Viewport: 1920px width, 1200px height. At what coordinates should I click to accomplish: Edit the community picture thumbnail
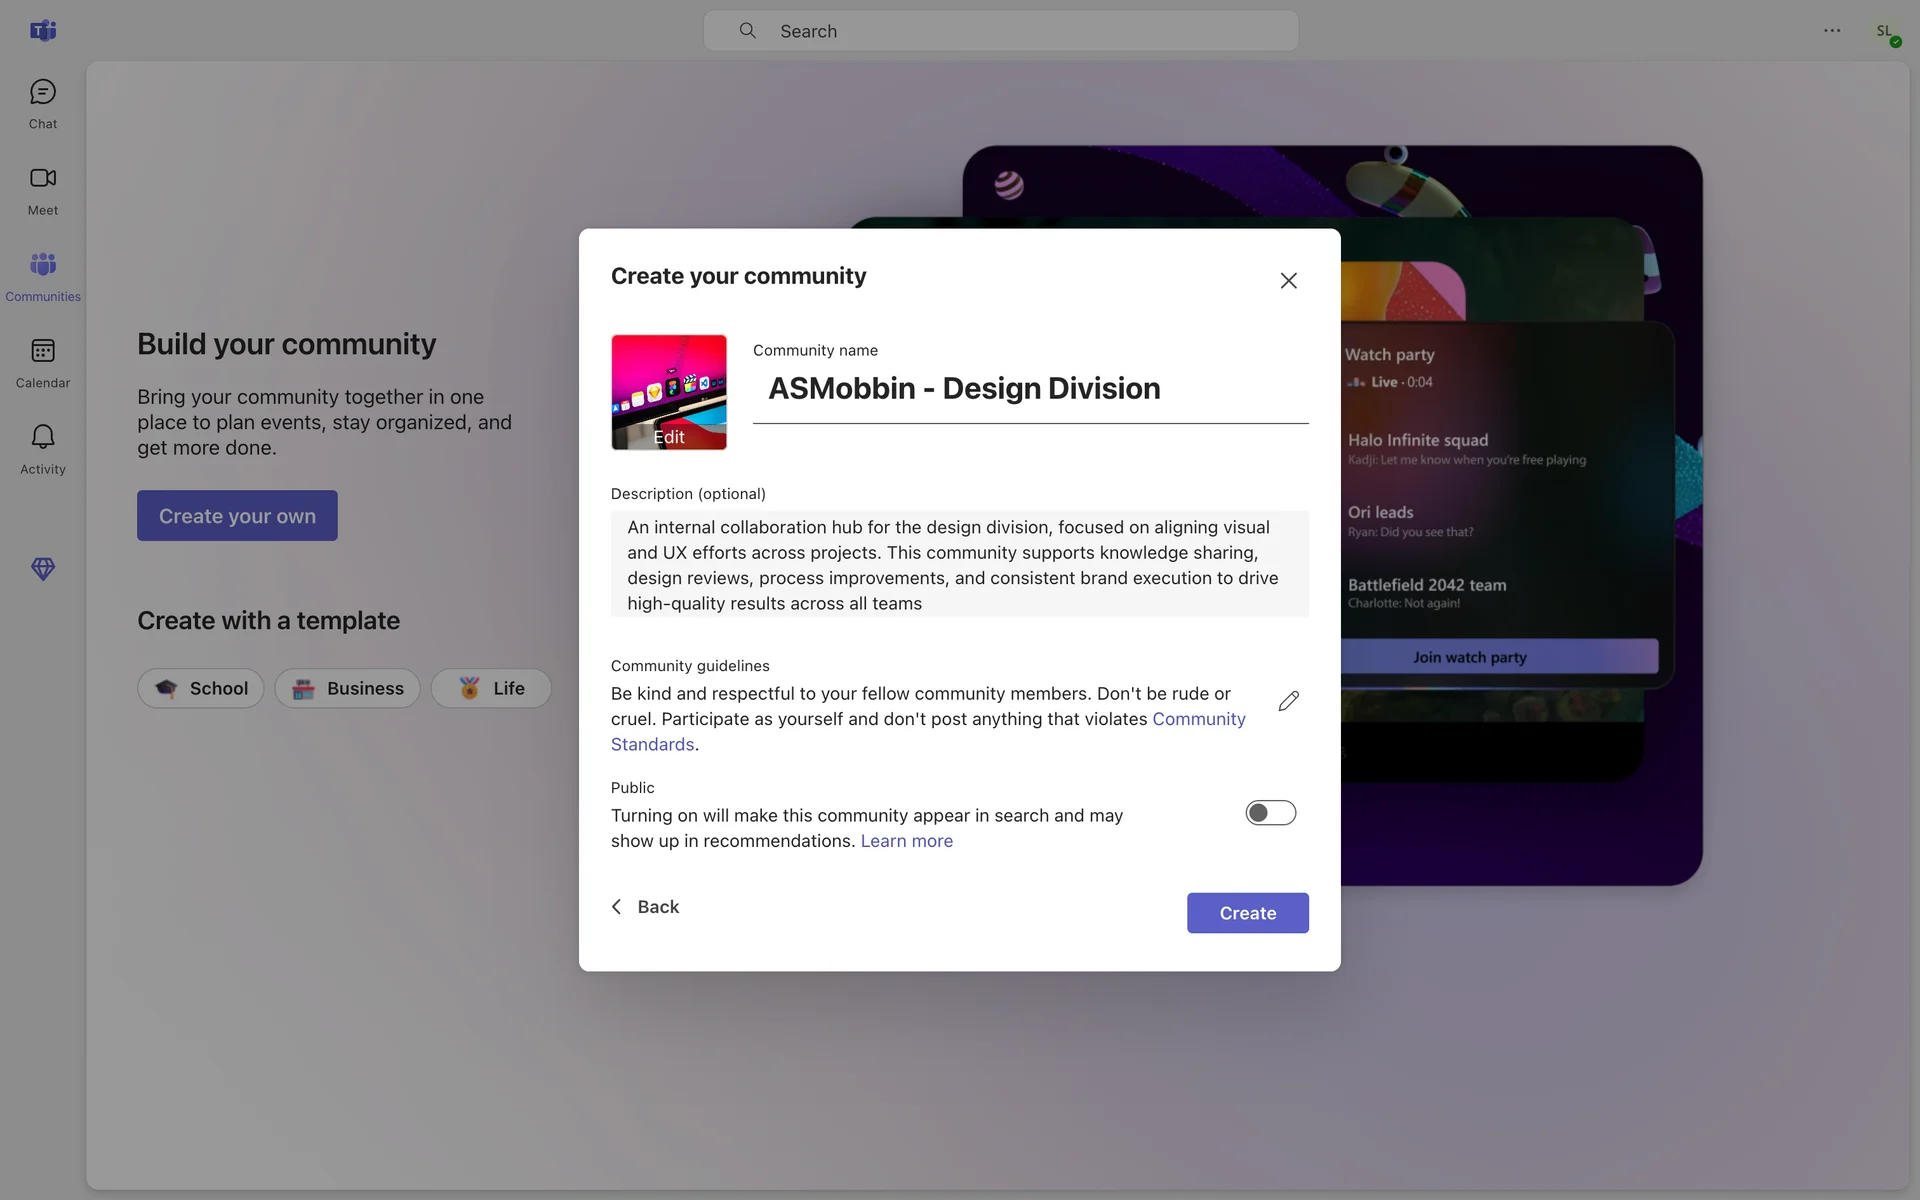[669, 393]
